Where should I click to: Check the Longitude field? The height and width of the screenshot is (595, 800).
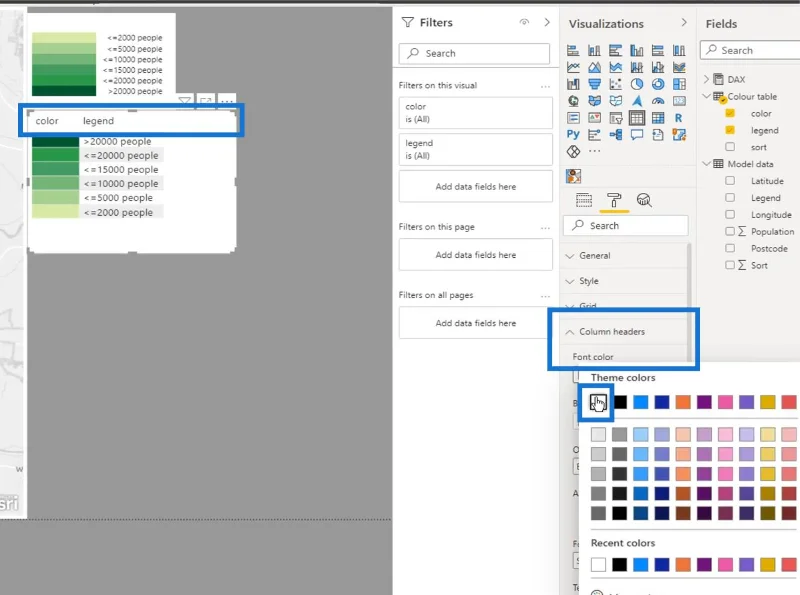(730, 214)
